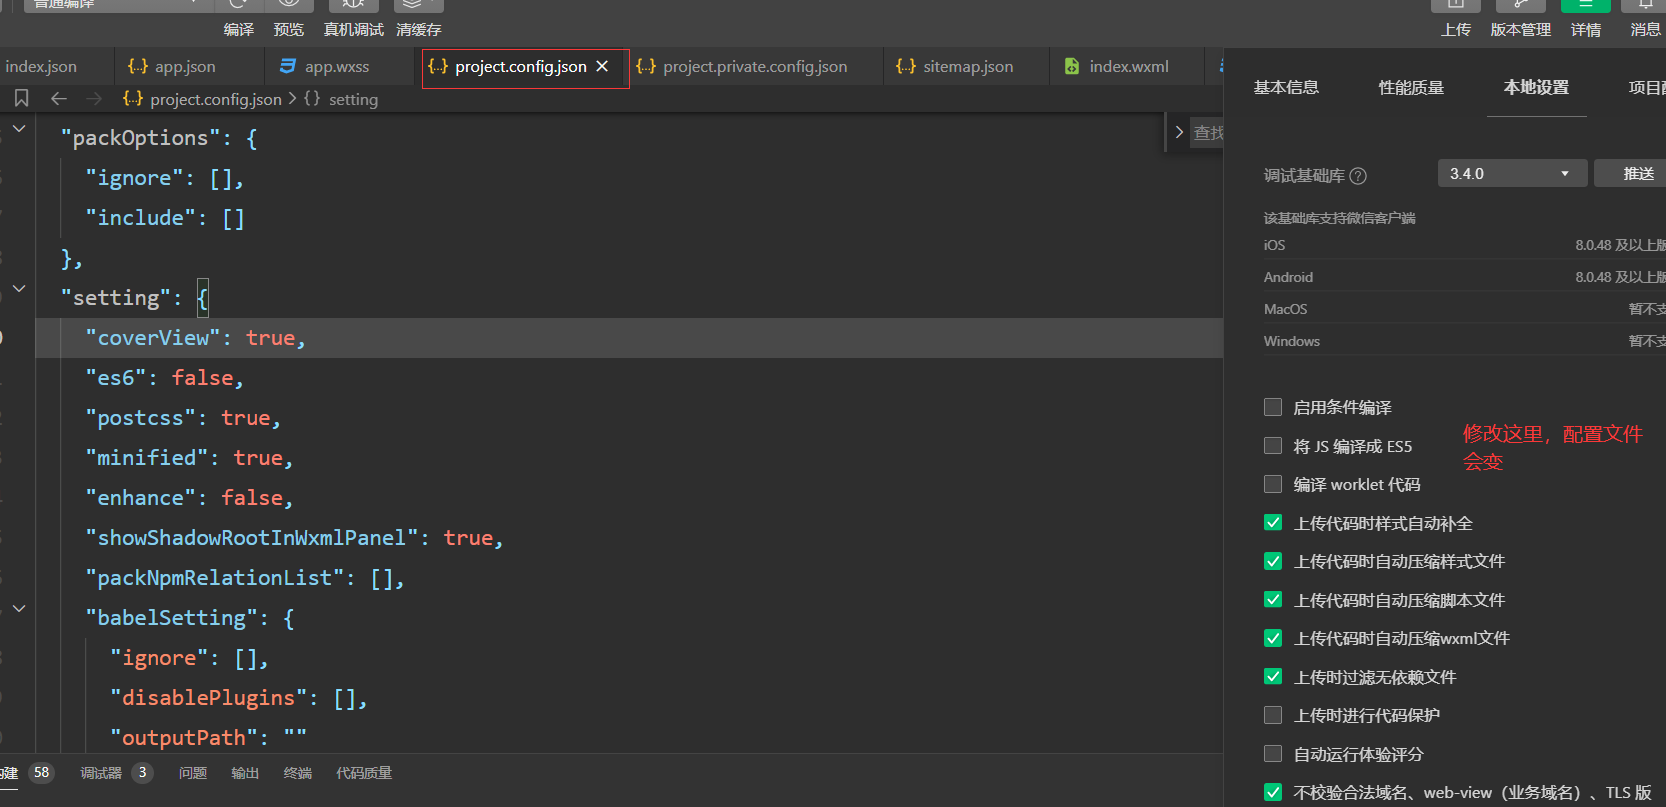
Task: Uncheck 上传代码时自动压缩wxml文件
Action: (1273, 638)
